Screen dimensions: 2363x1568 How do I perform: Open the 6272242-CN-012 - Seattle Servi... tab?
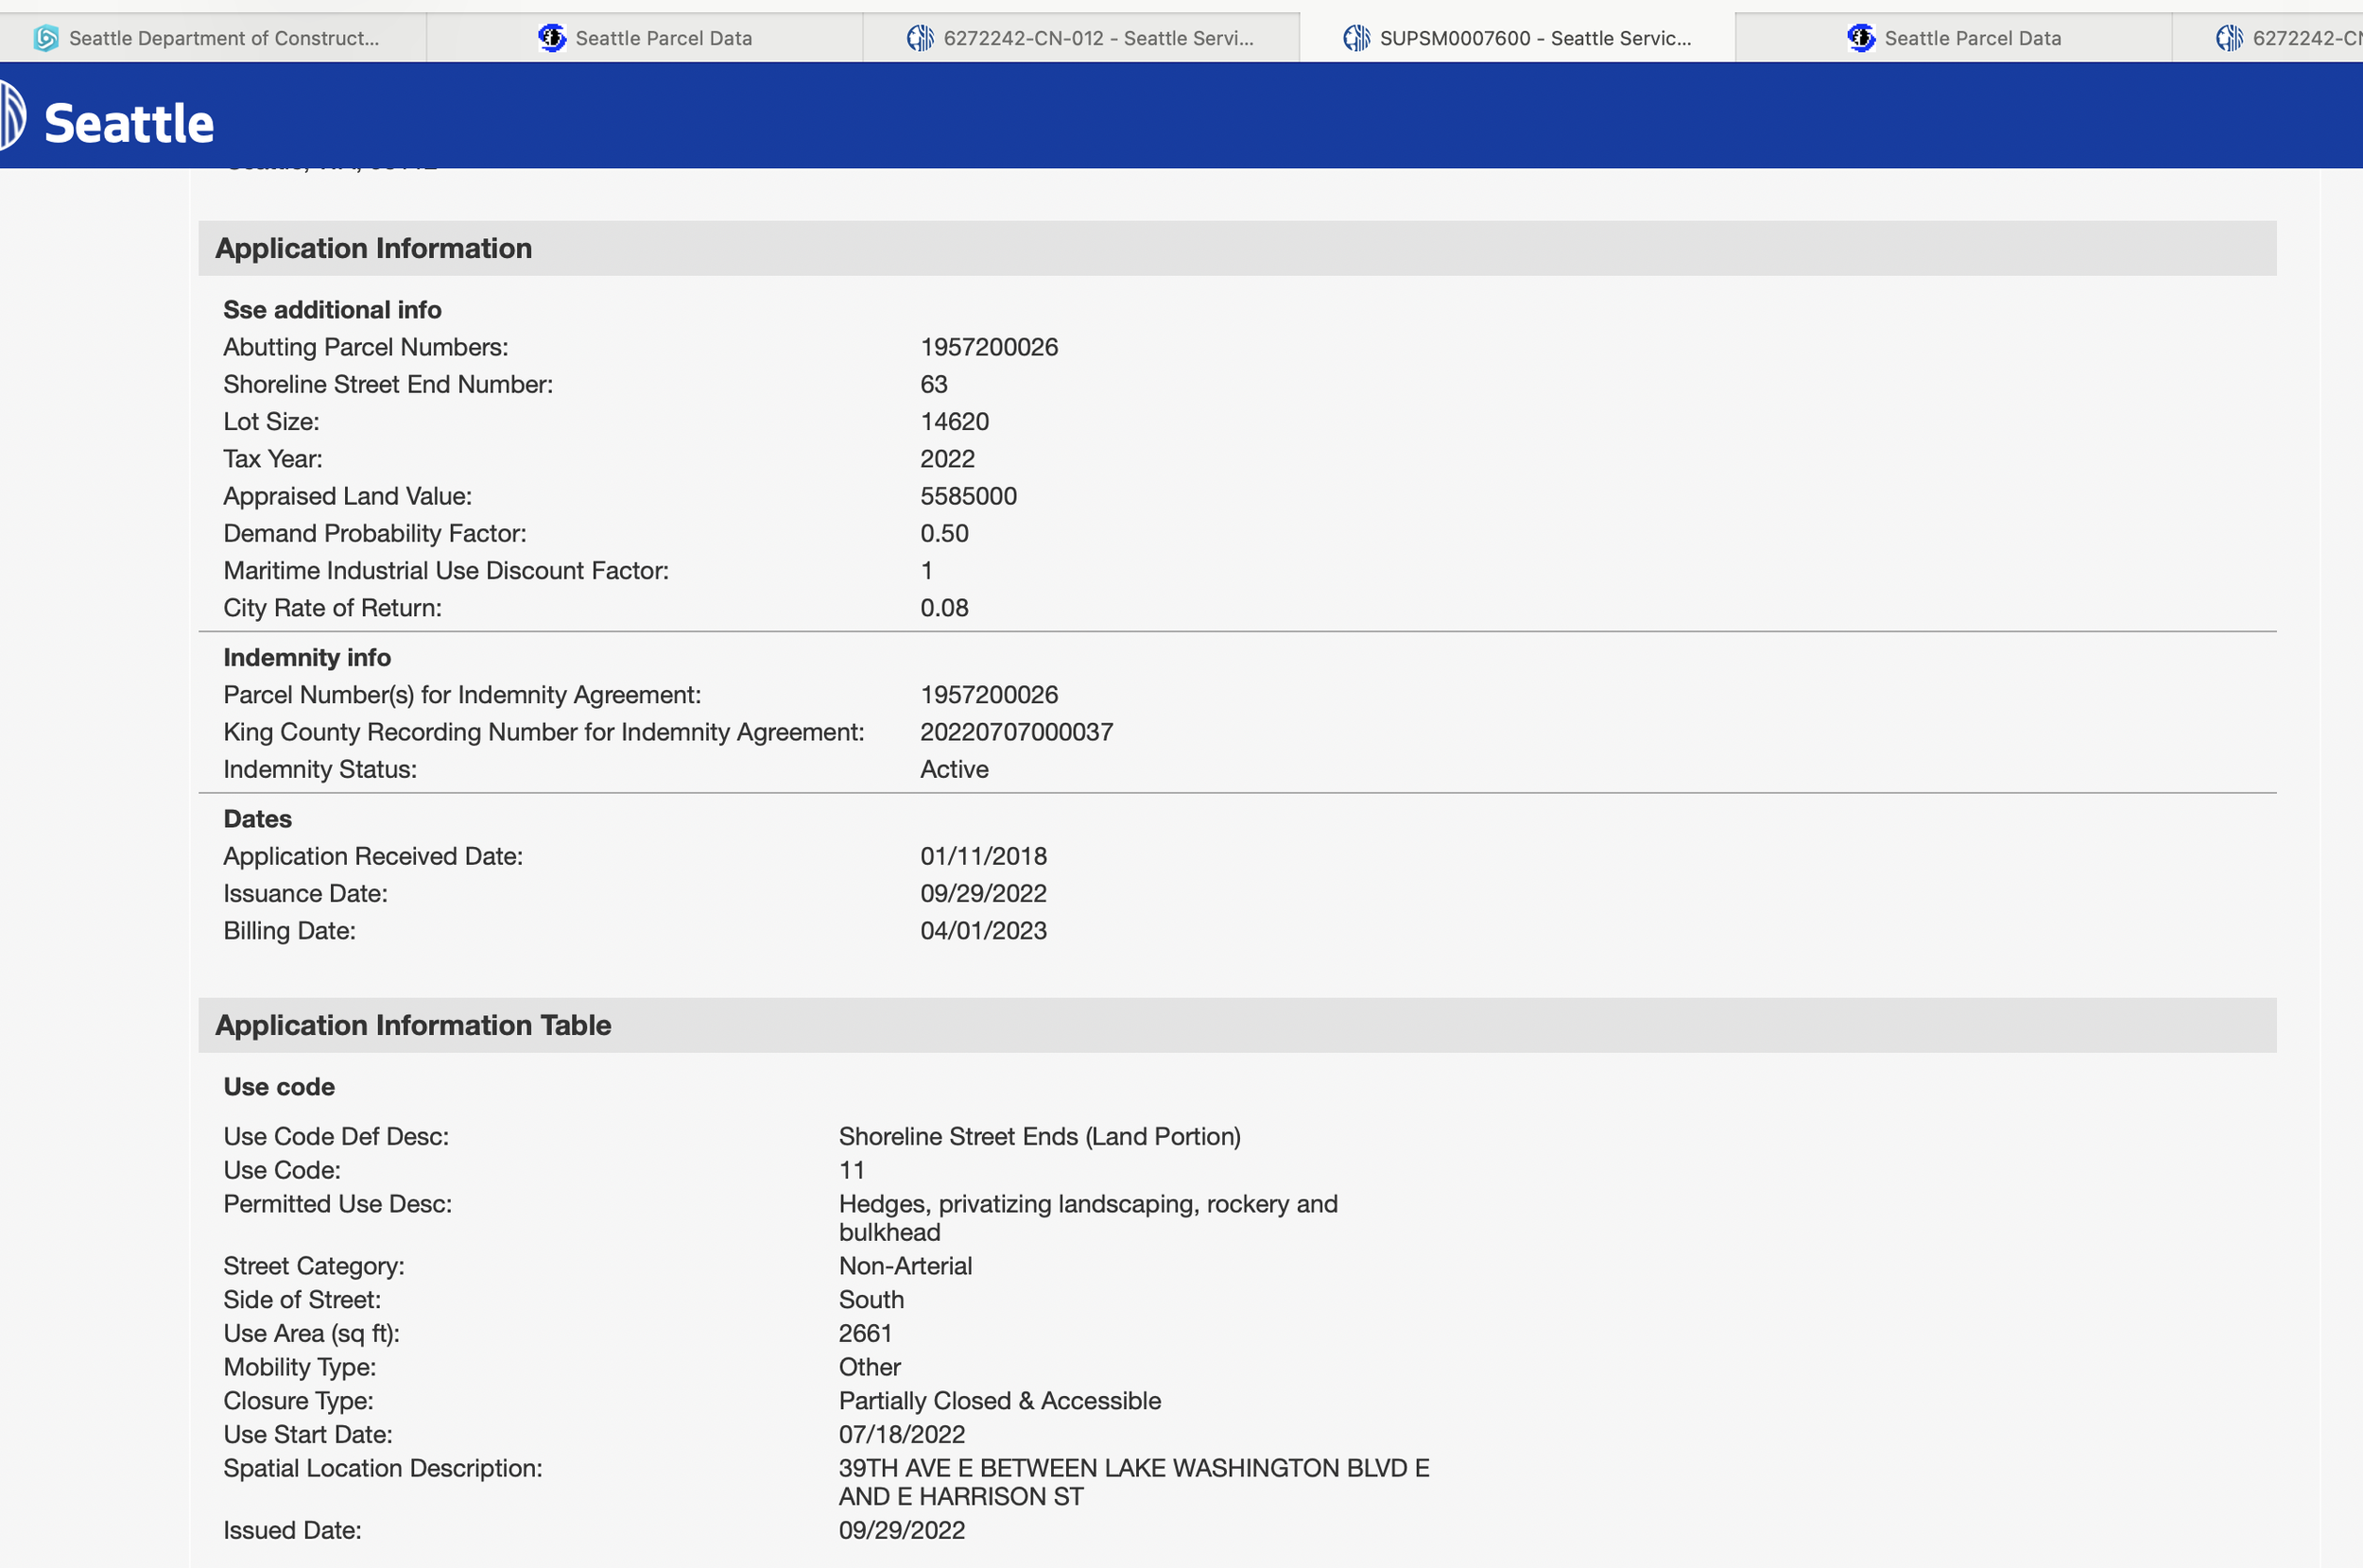(x=1097, y=38)
